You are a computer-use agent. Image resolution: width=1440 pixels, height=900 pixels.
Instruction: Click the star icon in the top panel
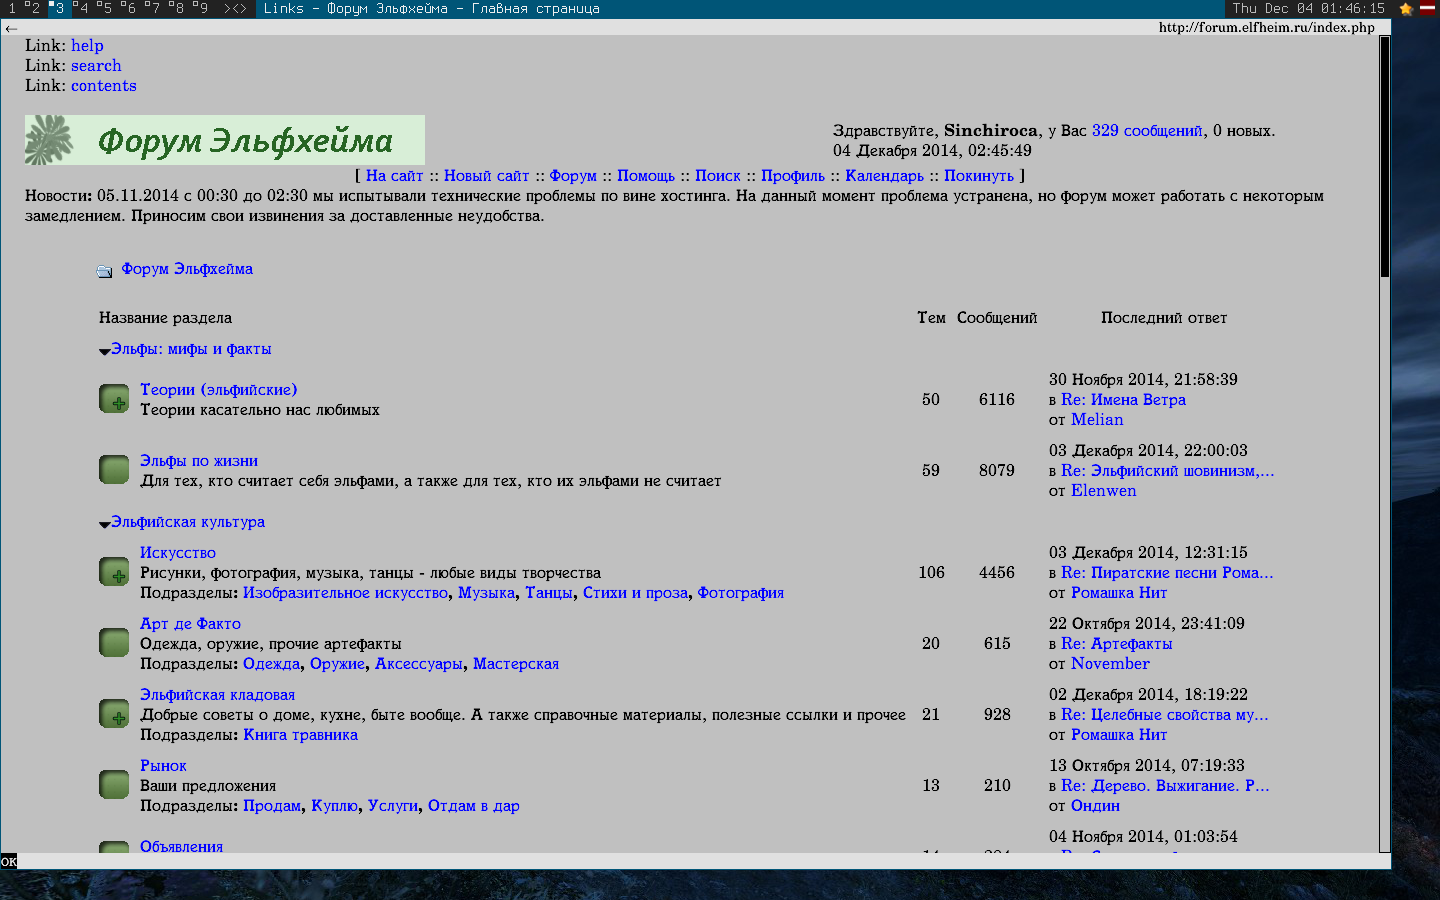(x=1406, y=9)
